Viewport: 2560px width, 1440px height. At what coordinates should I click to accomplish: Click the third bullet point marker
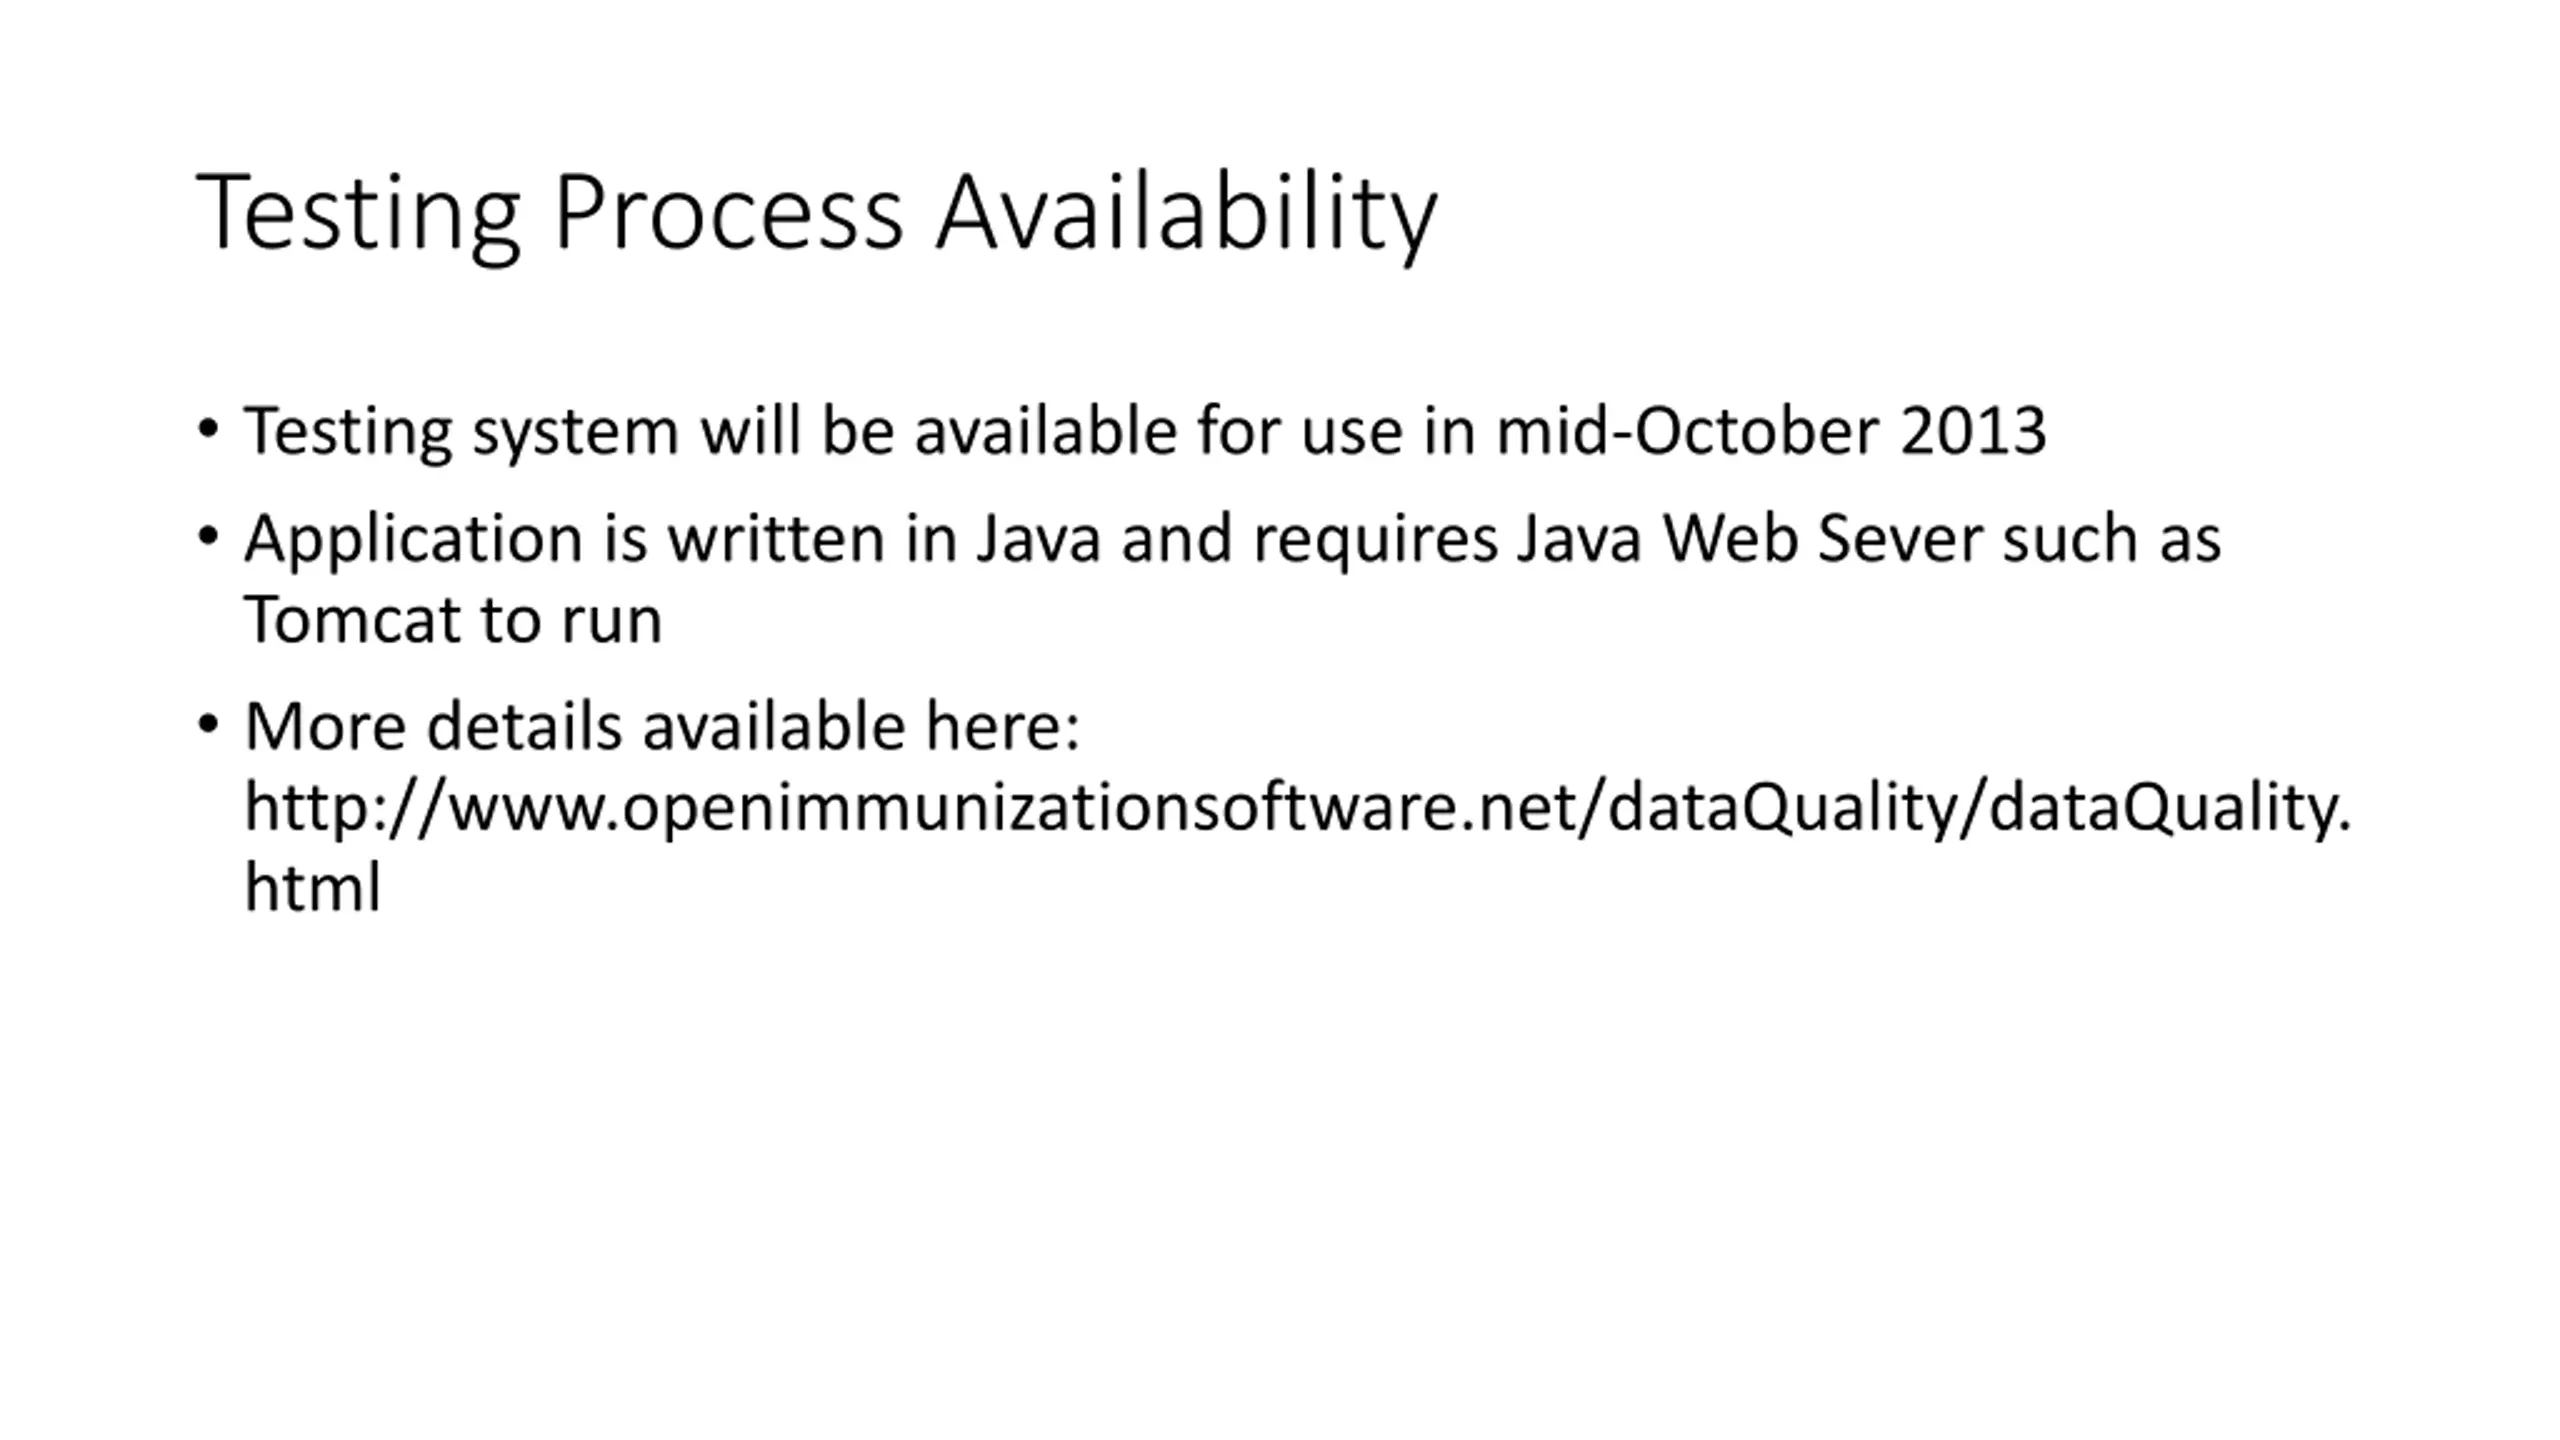pos(208,724)
